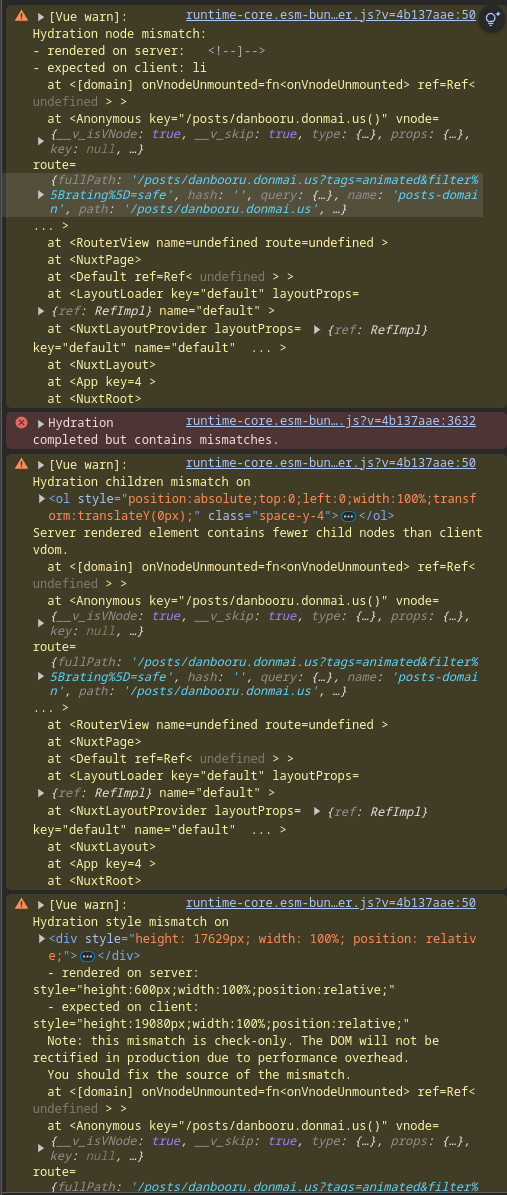This screenshot has height=1195, width=507.
Task: Click ellipsis badge inside the div height element
Action: (x=87, y=956)
